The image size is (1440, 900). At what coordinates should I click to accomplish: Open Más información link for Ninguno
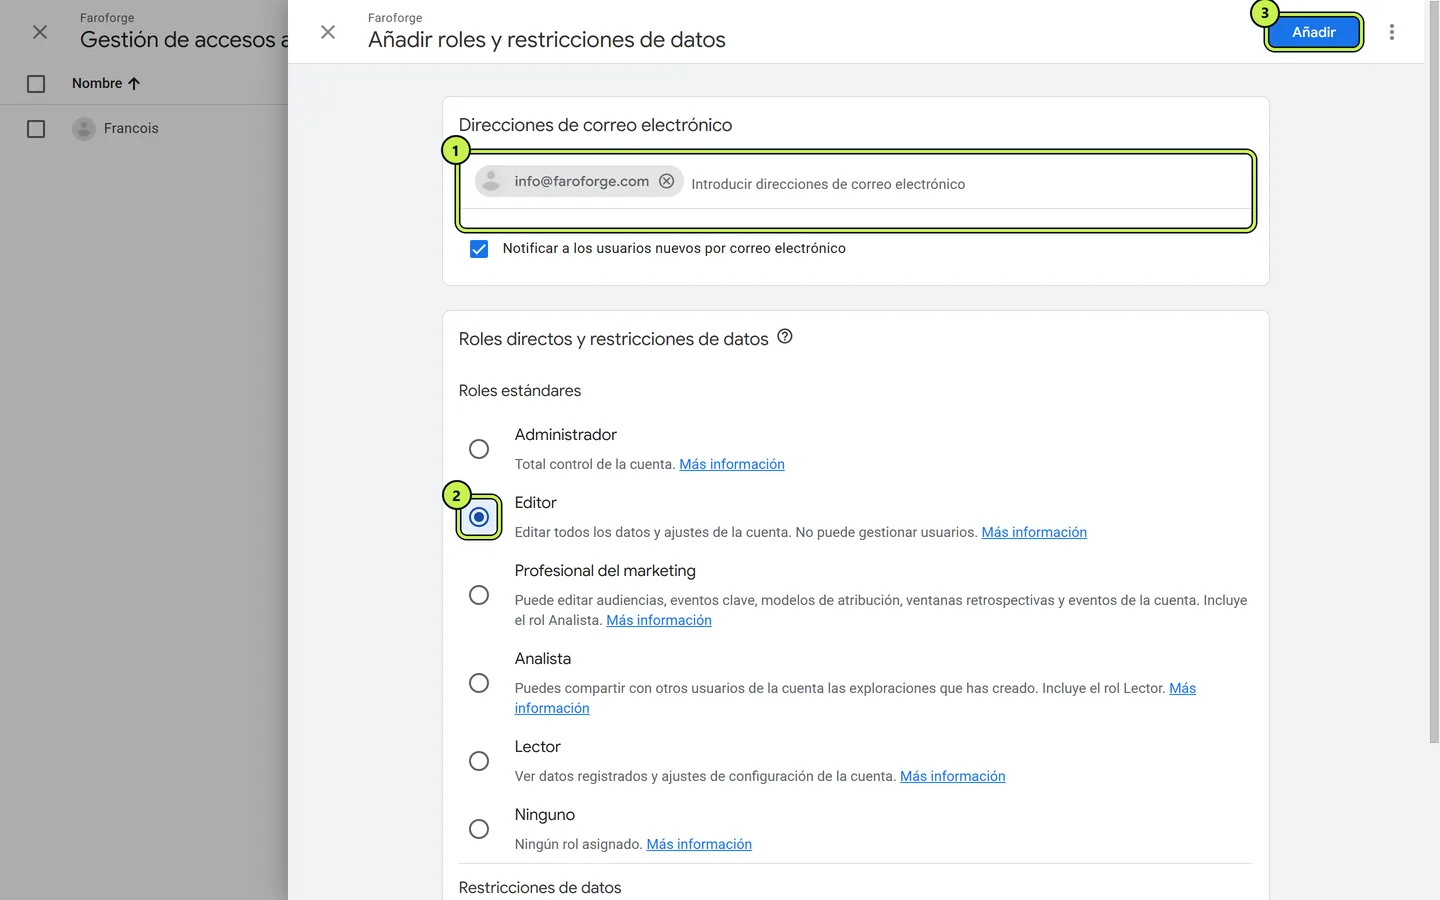(x=699, y=844)
